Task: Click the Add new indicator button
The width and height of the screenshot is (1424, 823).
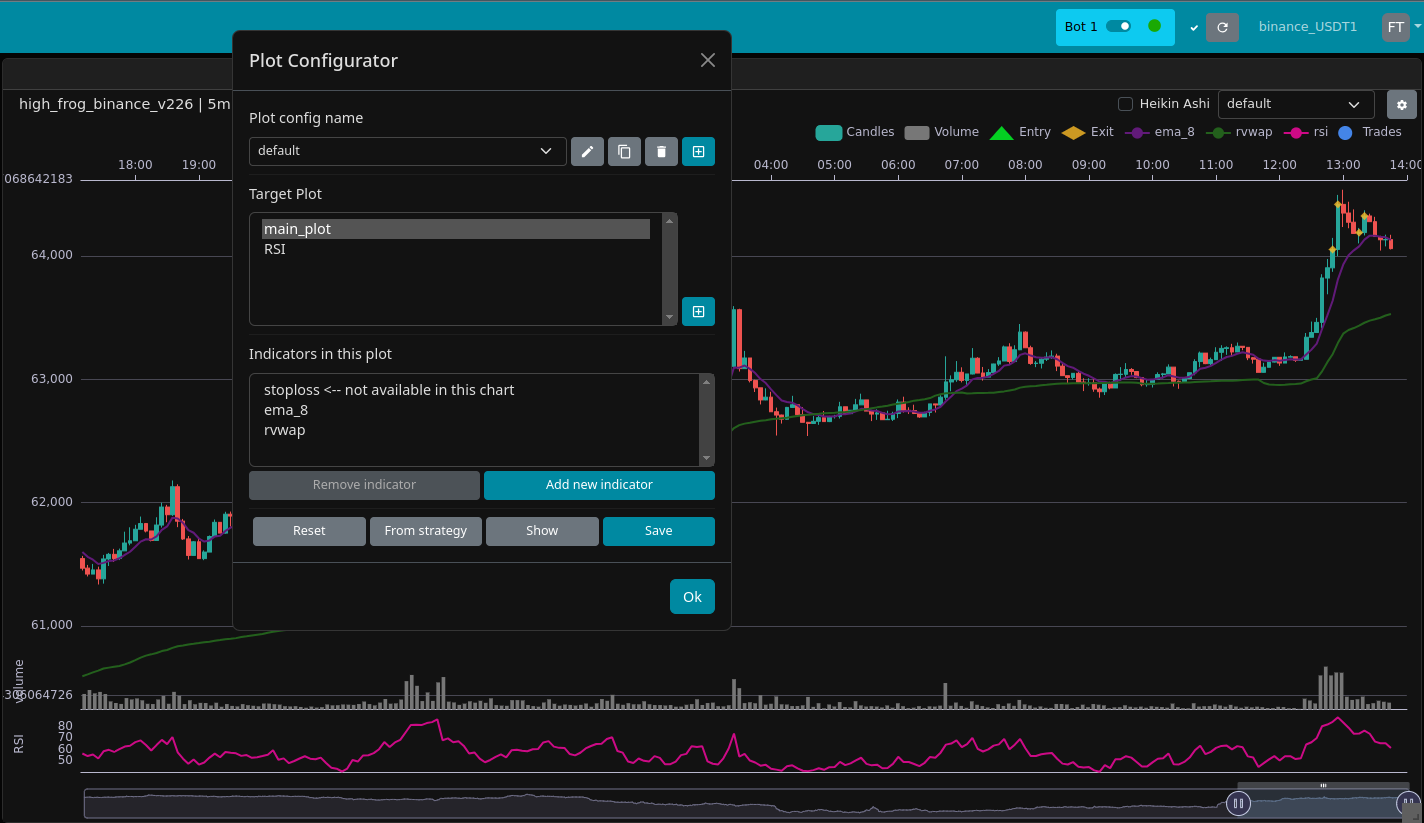Action: pos(599,485)
